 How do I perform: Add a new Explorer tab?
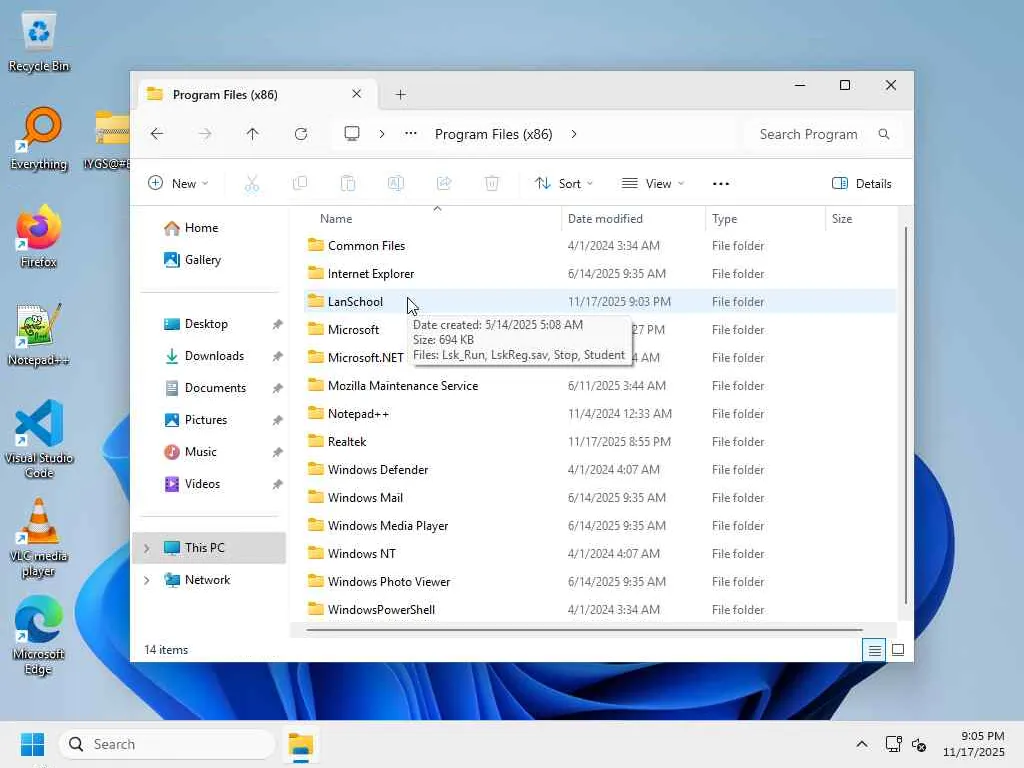[x=400, y=95]
